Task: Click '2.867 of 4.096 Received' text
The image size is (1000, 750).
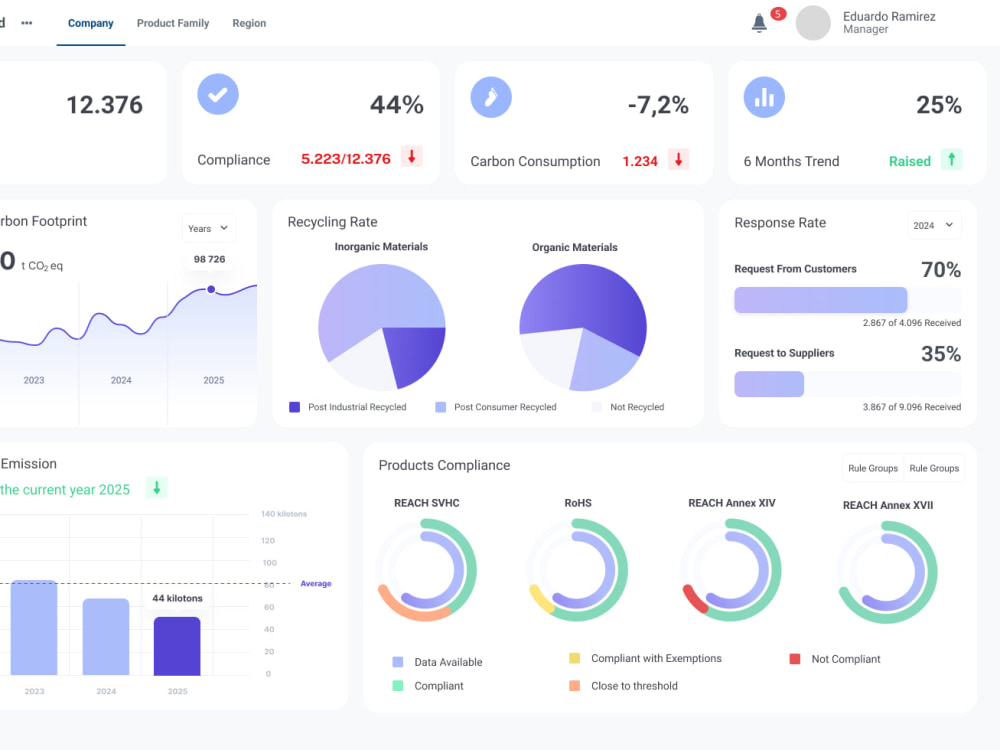Action: point(911,323)
